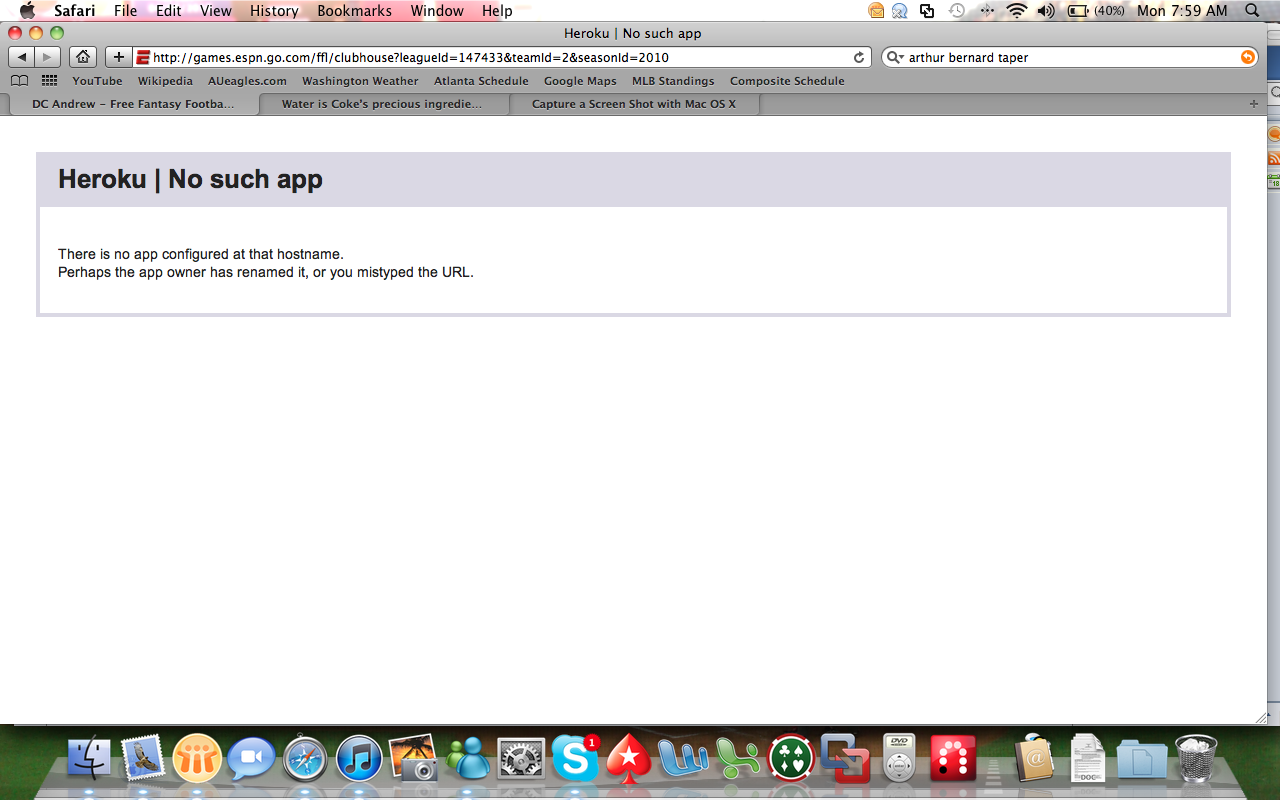Screen dimensions: 1280x800
Task: Go forward with the Safari forward arrow
Action: [47, 57]
